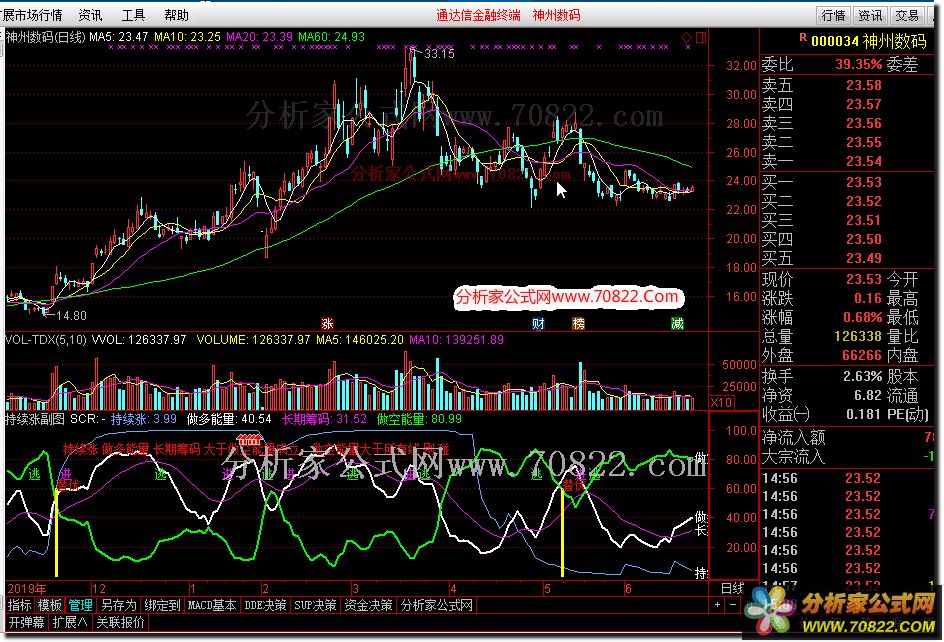Click the green 减 event marker
The height and width of the screenshot is (642, 944).
[678, 323]
